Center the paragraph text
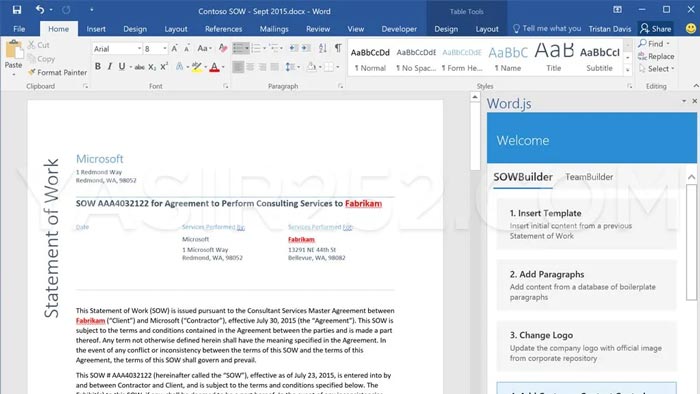The width and height of the screenshot is (700, 394). point(250,67)
